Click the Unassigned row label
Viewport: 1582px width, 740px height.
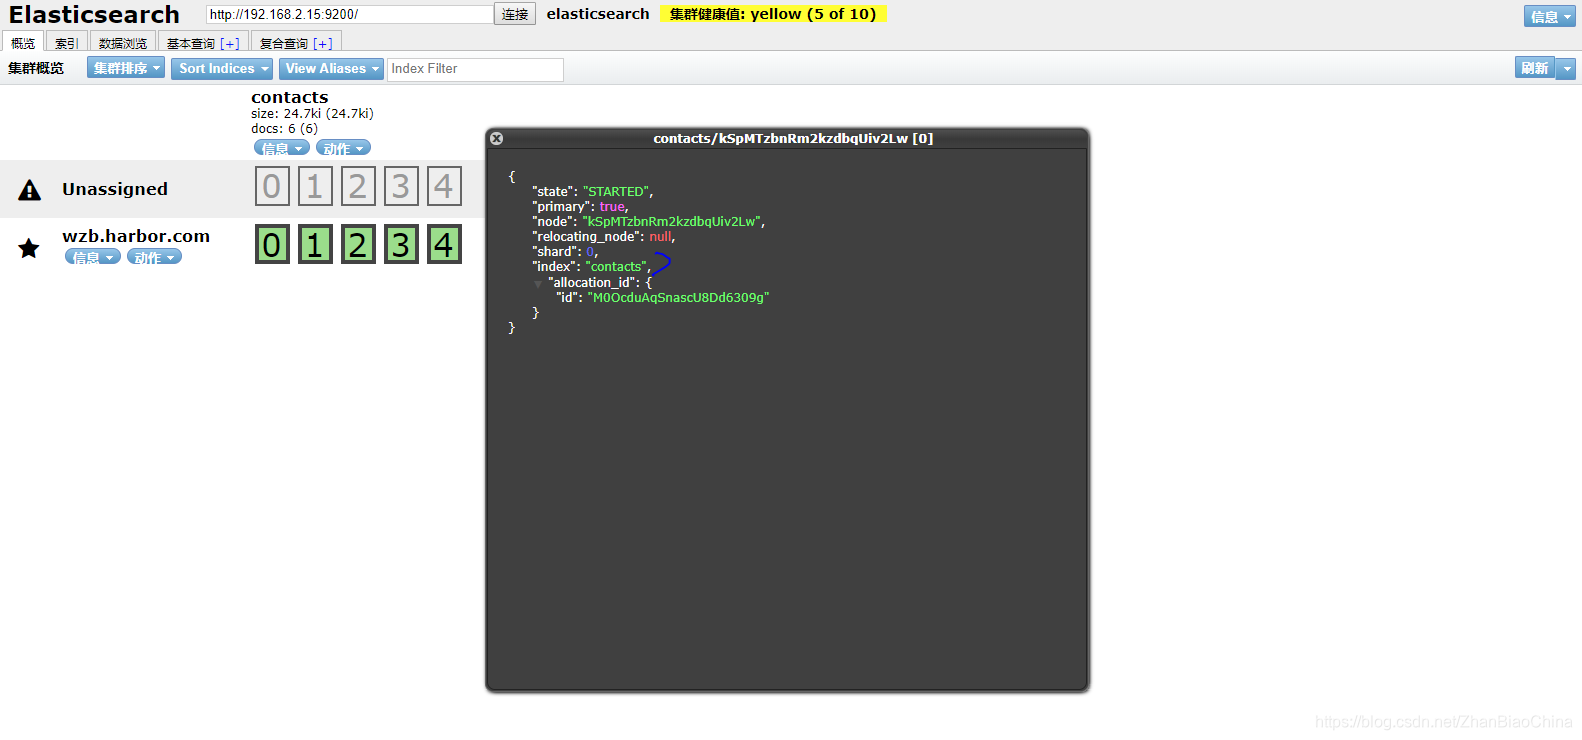click(x=115, y=189)
